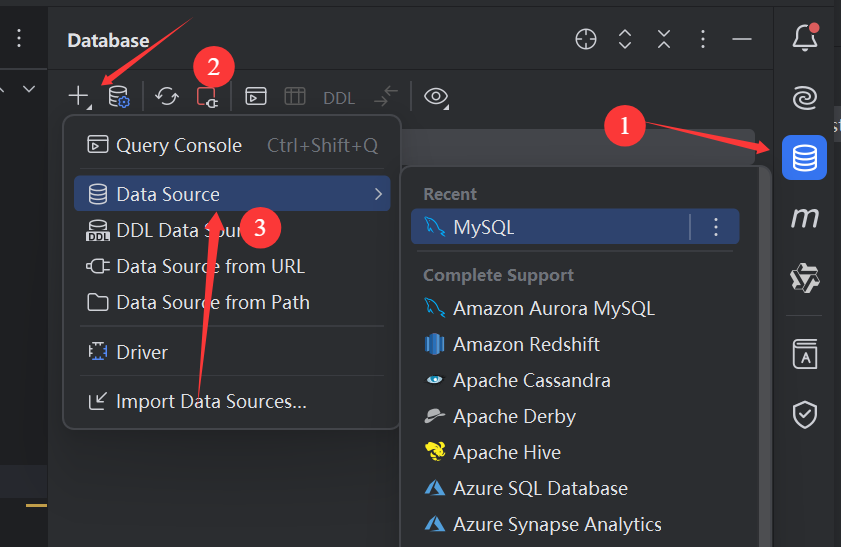Click the Deactivate (disconnect) data source icon
841x547 pixels.
[207, 97]
